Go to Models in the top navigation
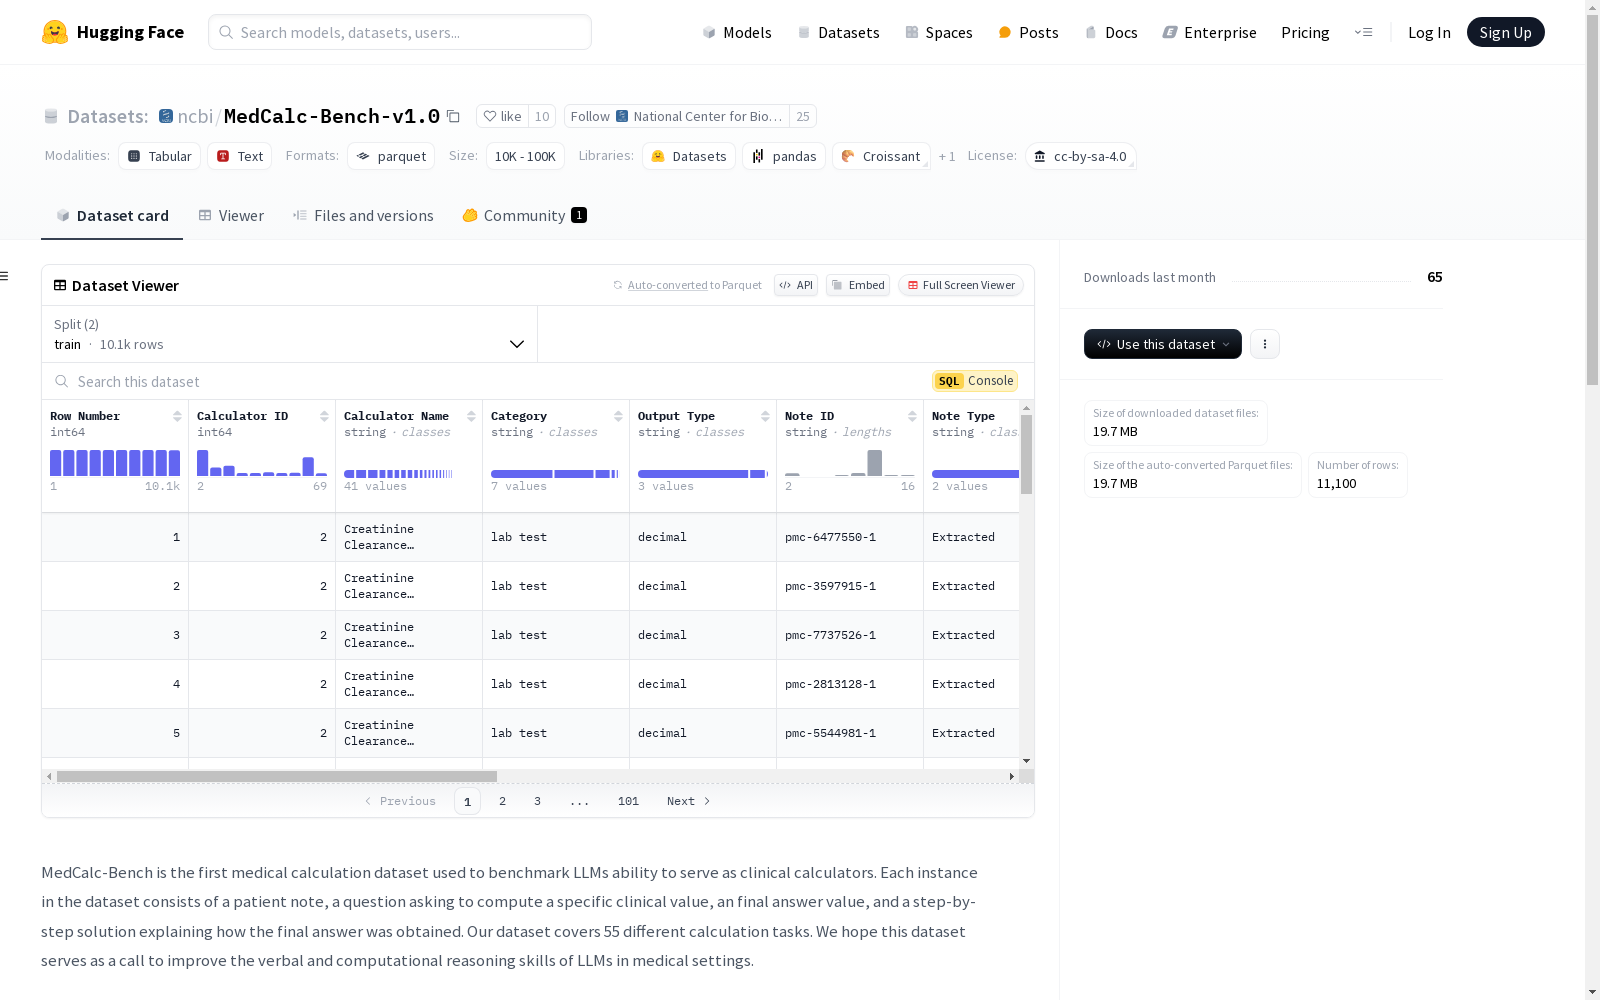1600x1000 pixels. (x=737, y=32)
